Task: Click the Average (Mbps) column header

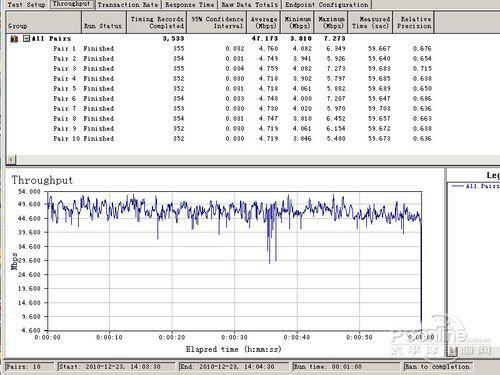Action: point(264,22)
